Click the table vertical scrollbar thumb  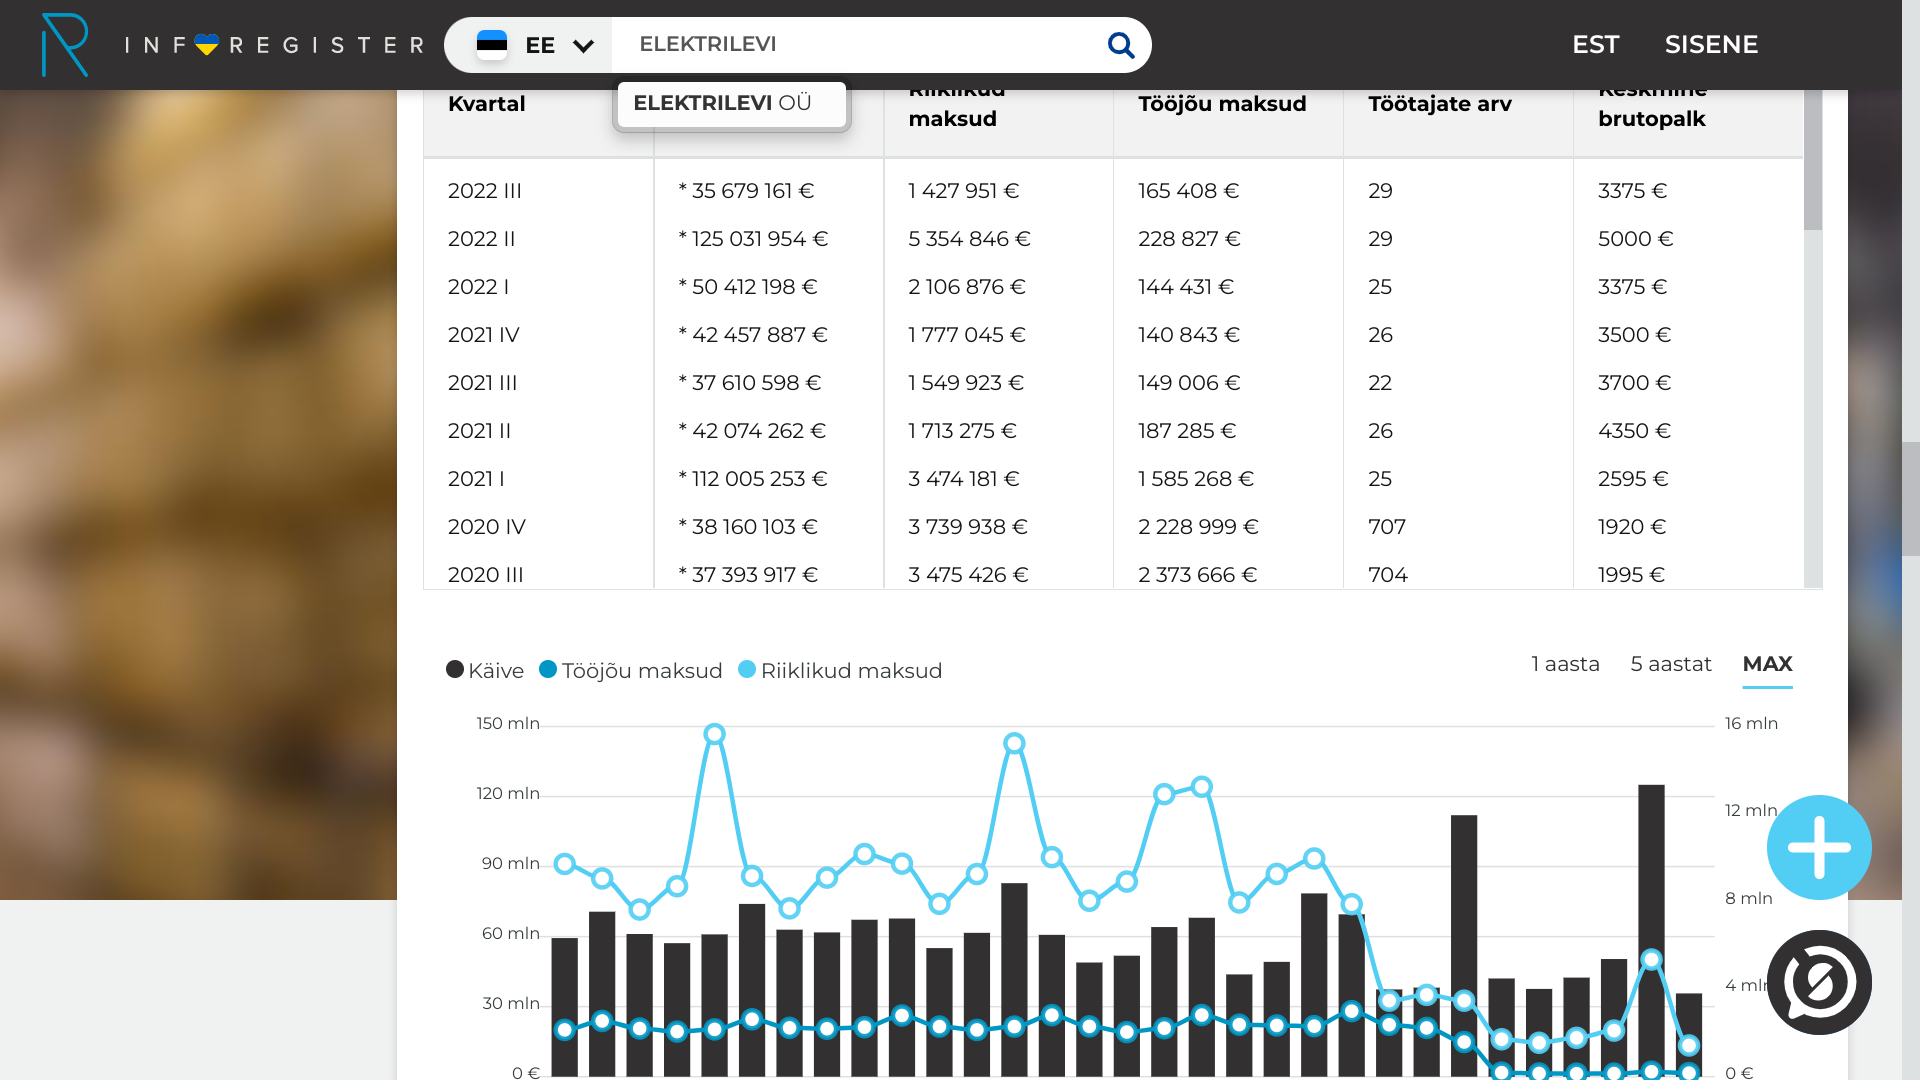(x=1813, y=160)
